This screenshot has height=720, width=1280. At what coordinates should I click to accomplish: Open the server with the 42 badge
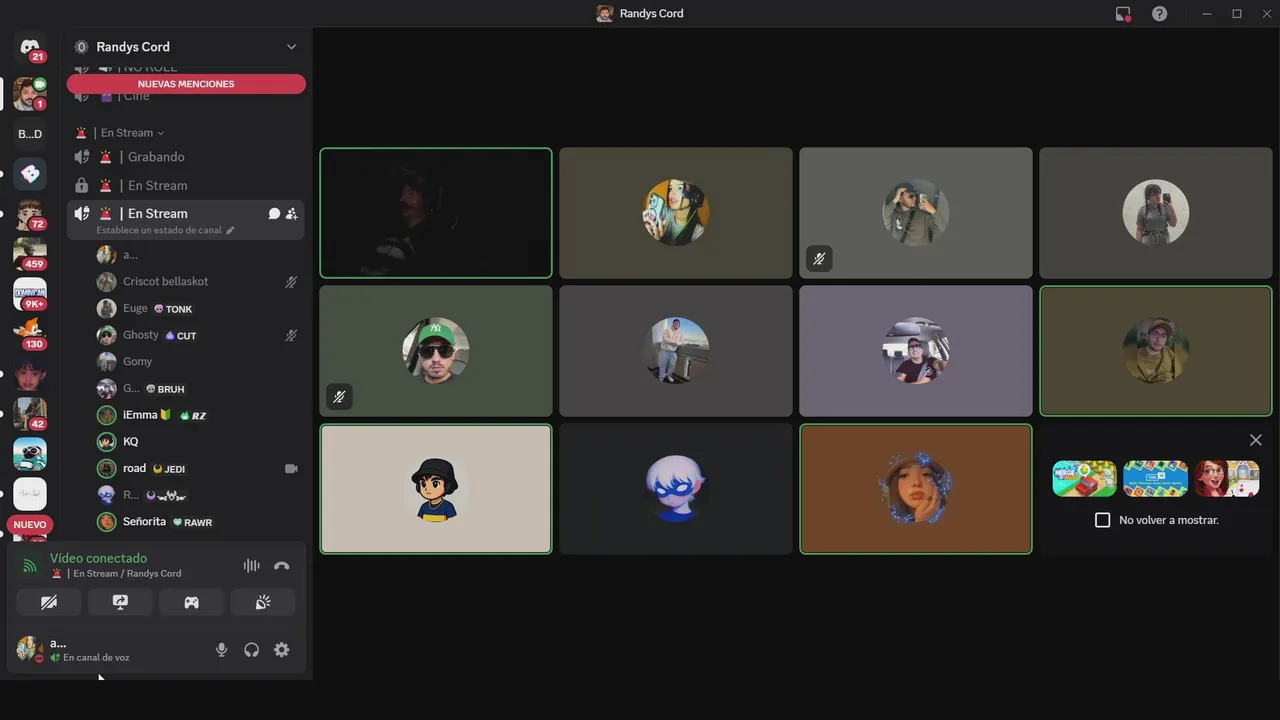point(30,414)
